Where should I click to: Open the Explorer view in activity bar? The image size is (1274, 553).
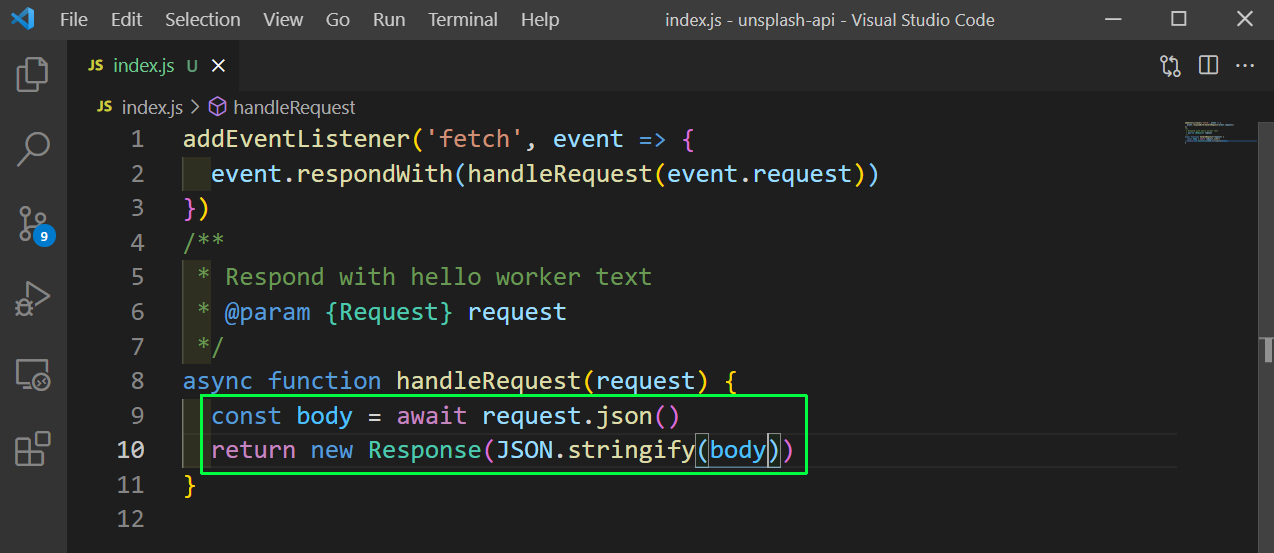click(x=33, y=75)
